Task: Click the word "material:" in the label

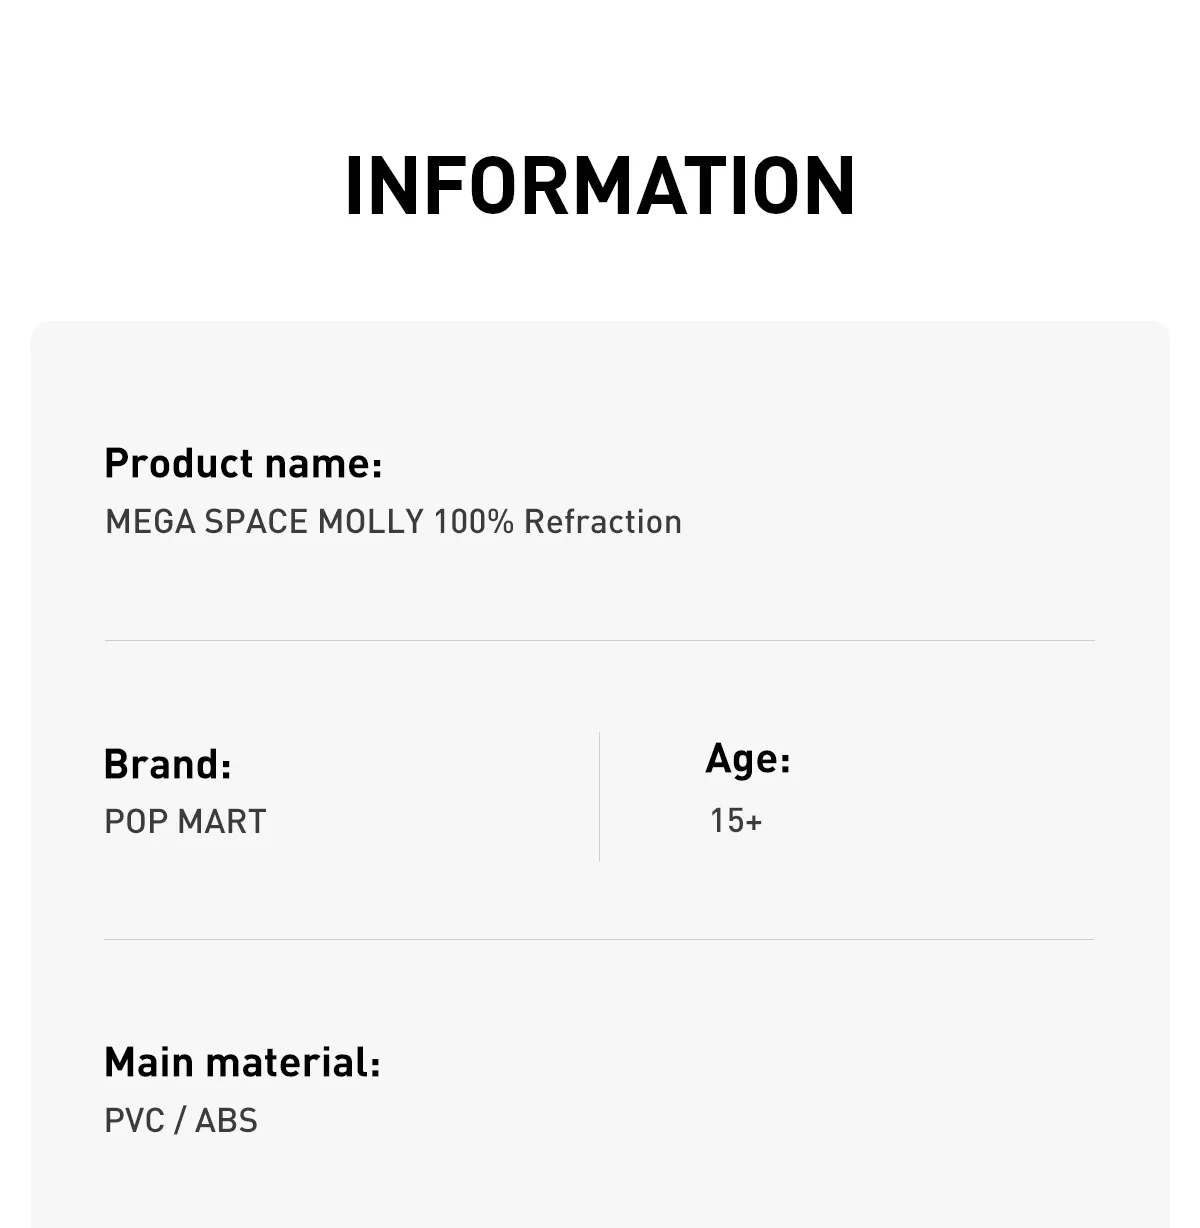Action: (293, 1063)
